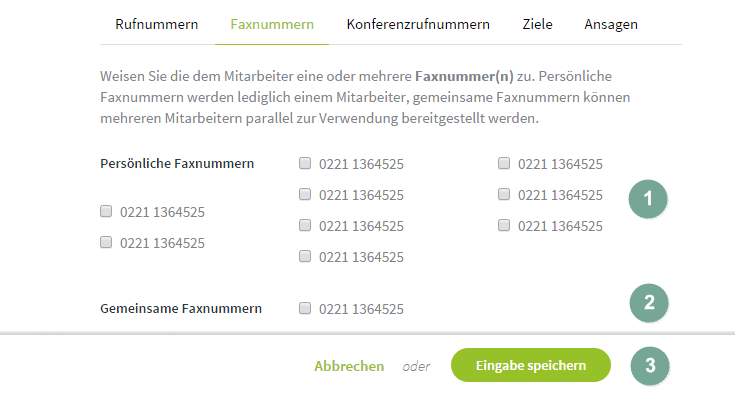The height and width of the screenshot is (395, 735).
Task: Check the Gemeinsame Faxnummern checkbox
Action: point(305,308)
